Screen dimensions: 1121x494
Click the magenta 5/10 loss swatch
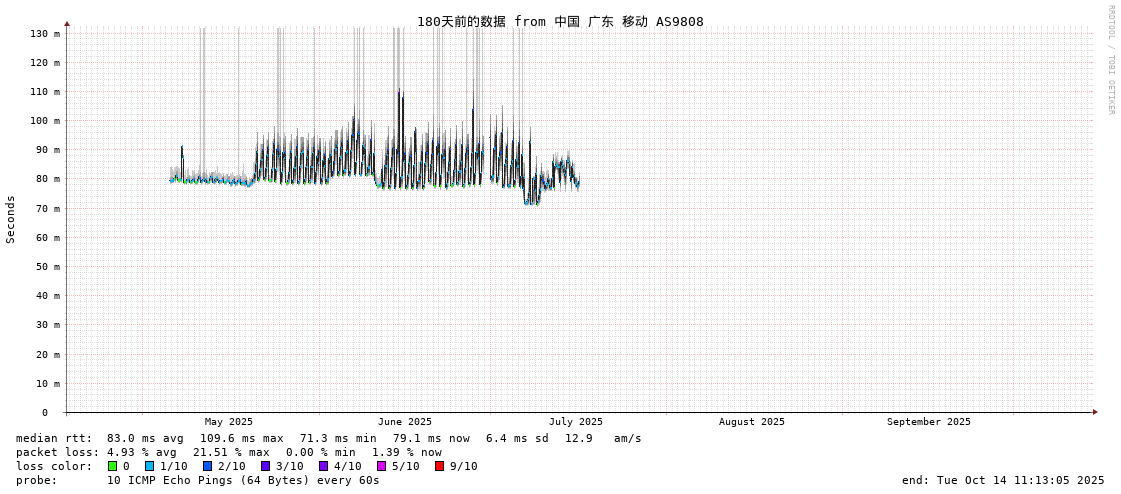click(x=381, y=466)
